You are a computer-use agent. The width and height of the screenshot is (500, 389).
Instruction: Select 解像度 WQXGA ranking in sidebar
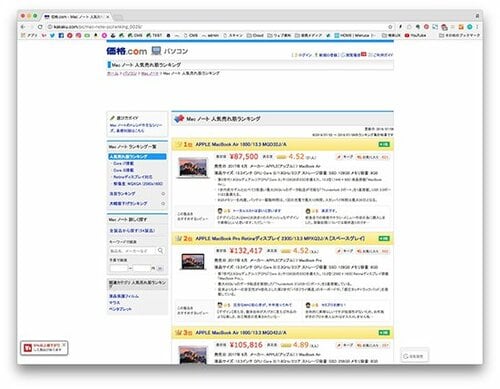tap(138, 184)
